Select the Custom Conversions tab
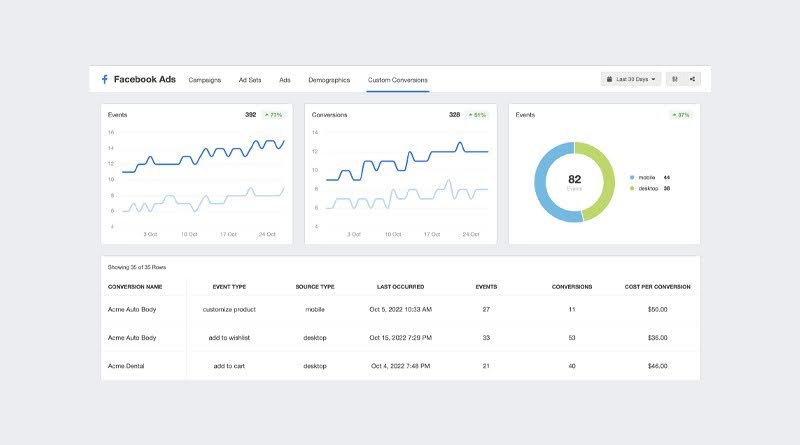 [x=397, y=80]
